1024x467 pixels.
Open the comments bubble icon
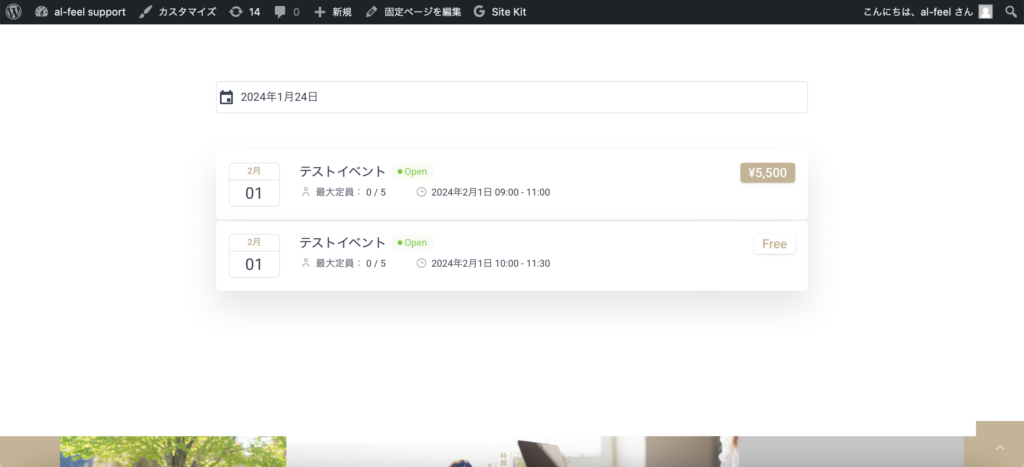pyautogui.click(x=280, y=12)
